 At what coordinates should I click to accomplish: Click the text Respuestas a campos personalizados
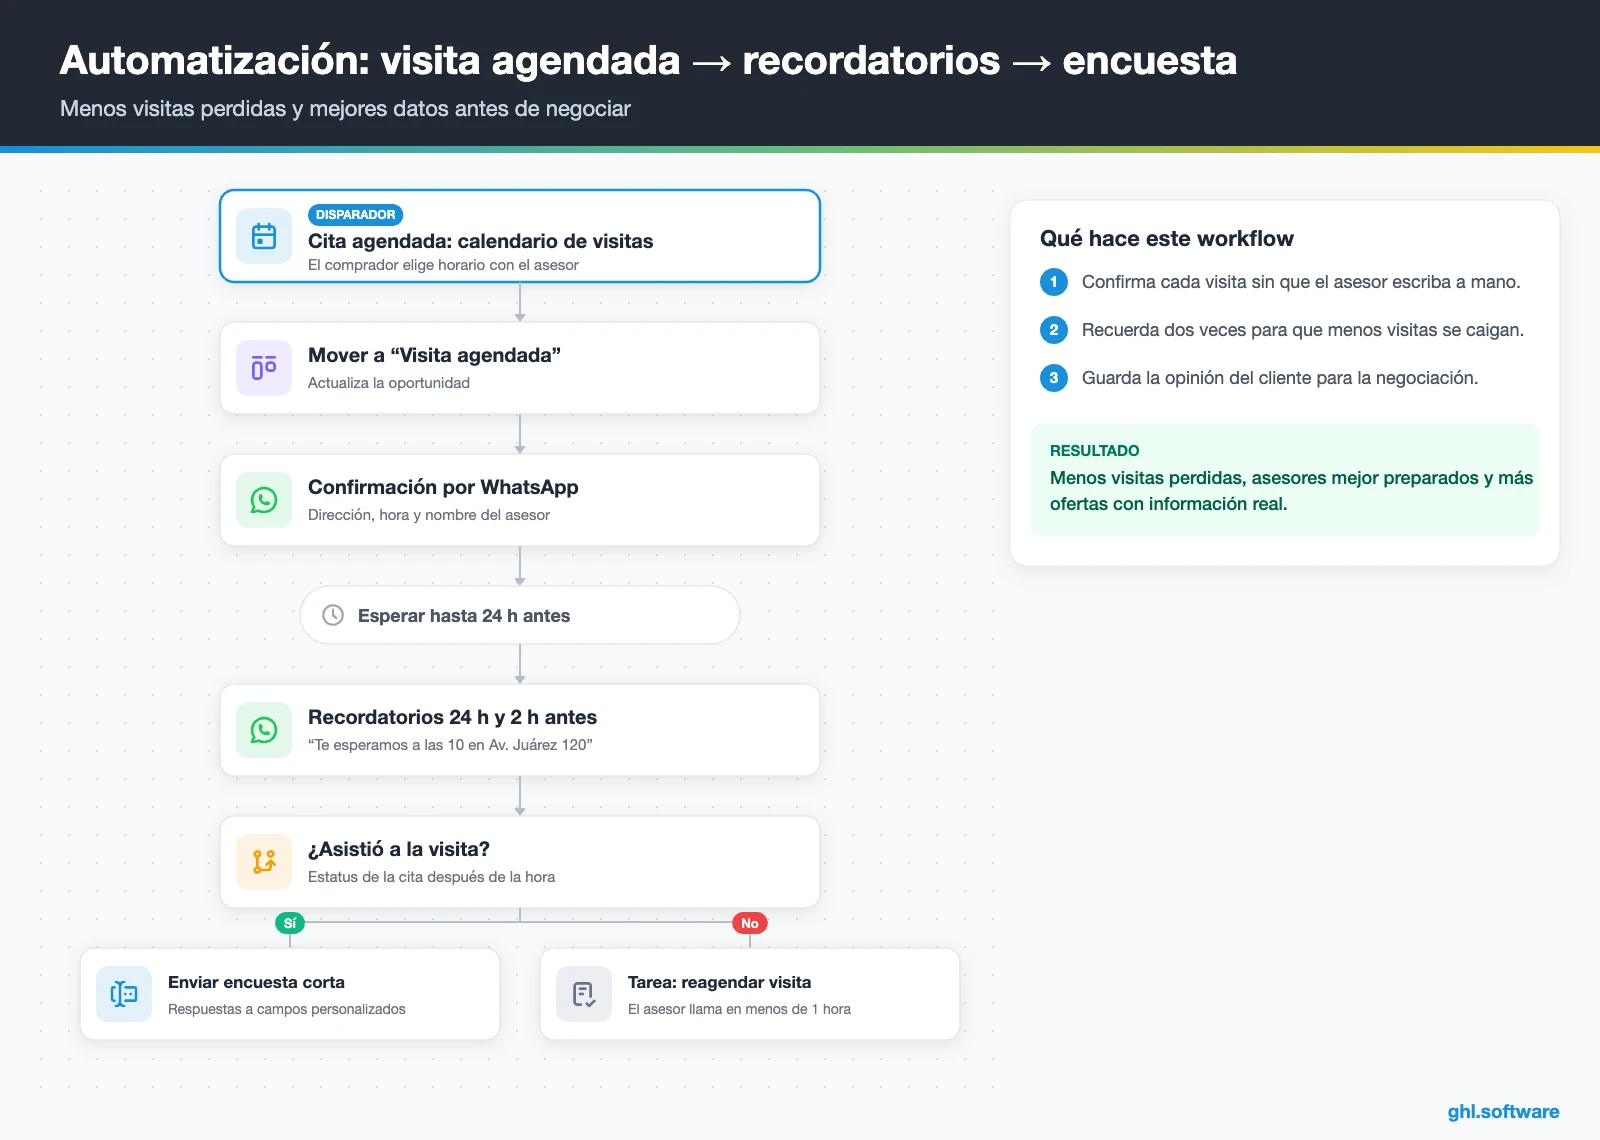pyautogui.click(x=287, y=1009)
